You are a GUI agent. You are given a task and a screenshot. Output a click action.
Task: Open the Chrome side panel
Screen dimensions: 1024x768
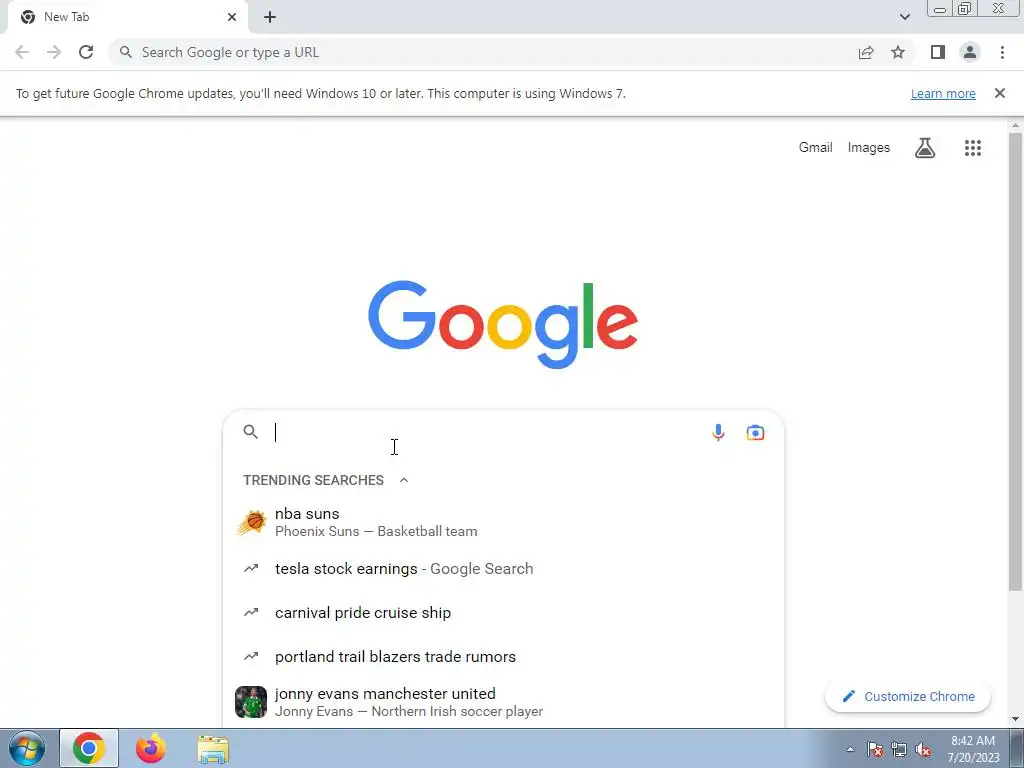938,52
